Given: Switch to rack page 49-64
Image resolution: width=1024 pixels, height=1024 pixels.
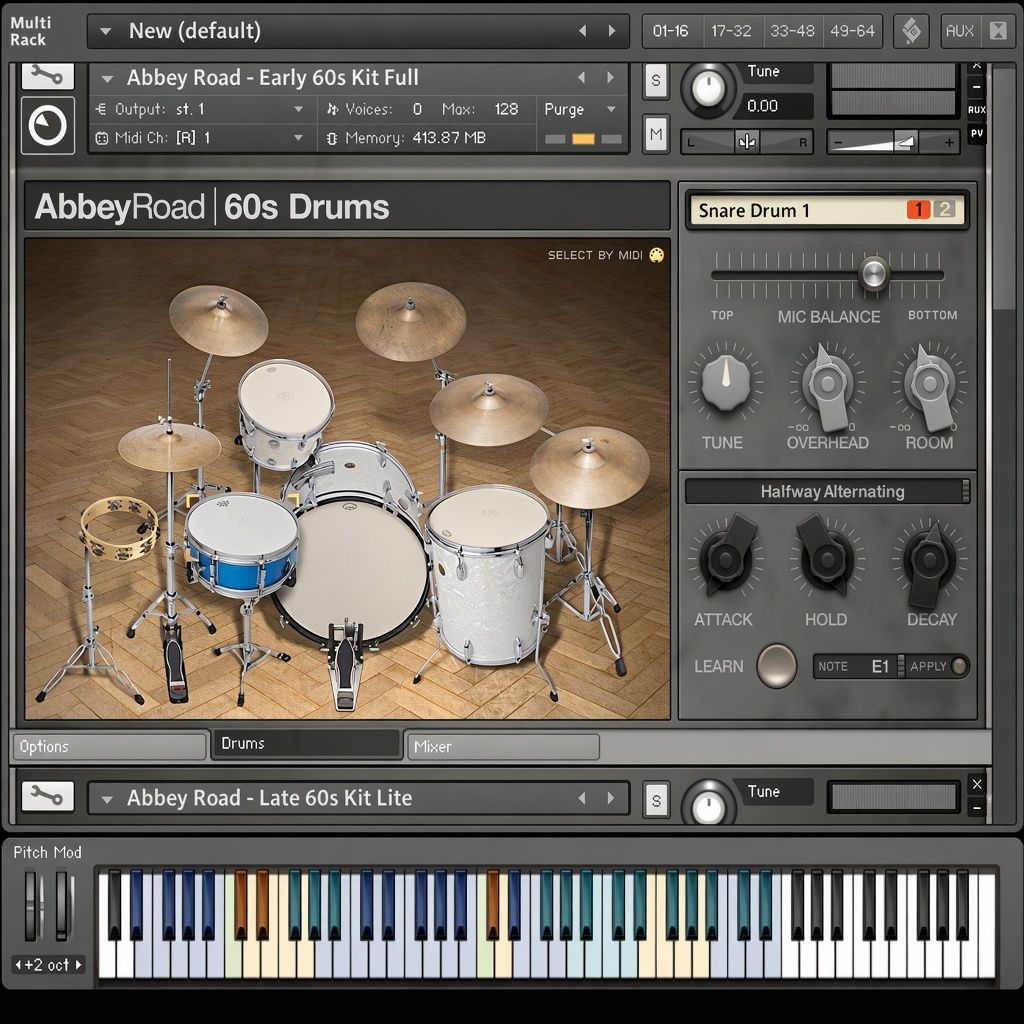Looking at the screenshot, I should pos(852,31).
